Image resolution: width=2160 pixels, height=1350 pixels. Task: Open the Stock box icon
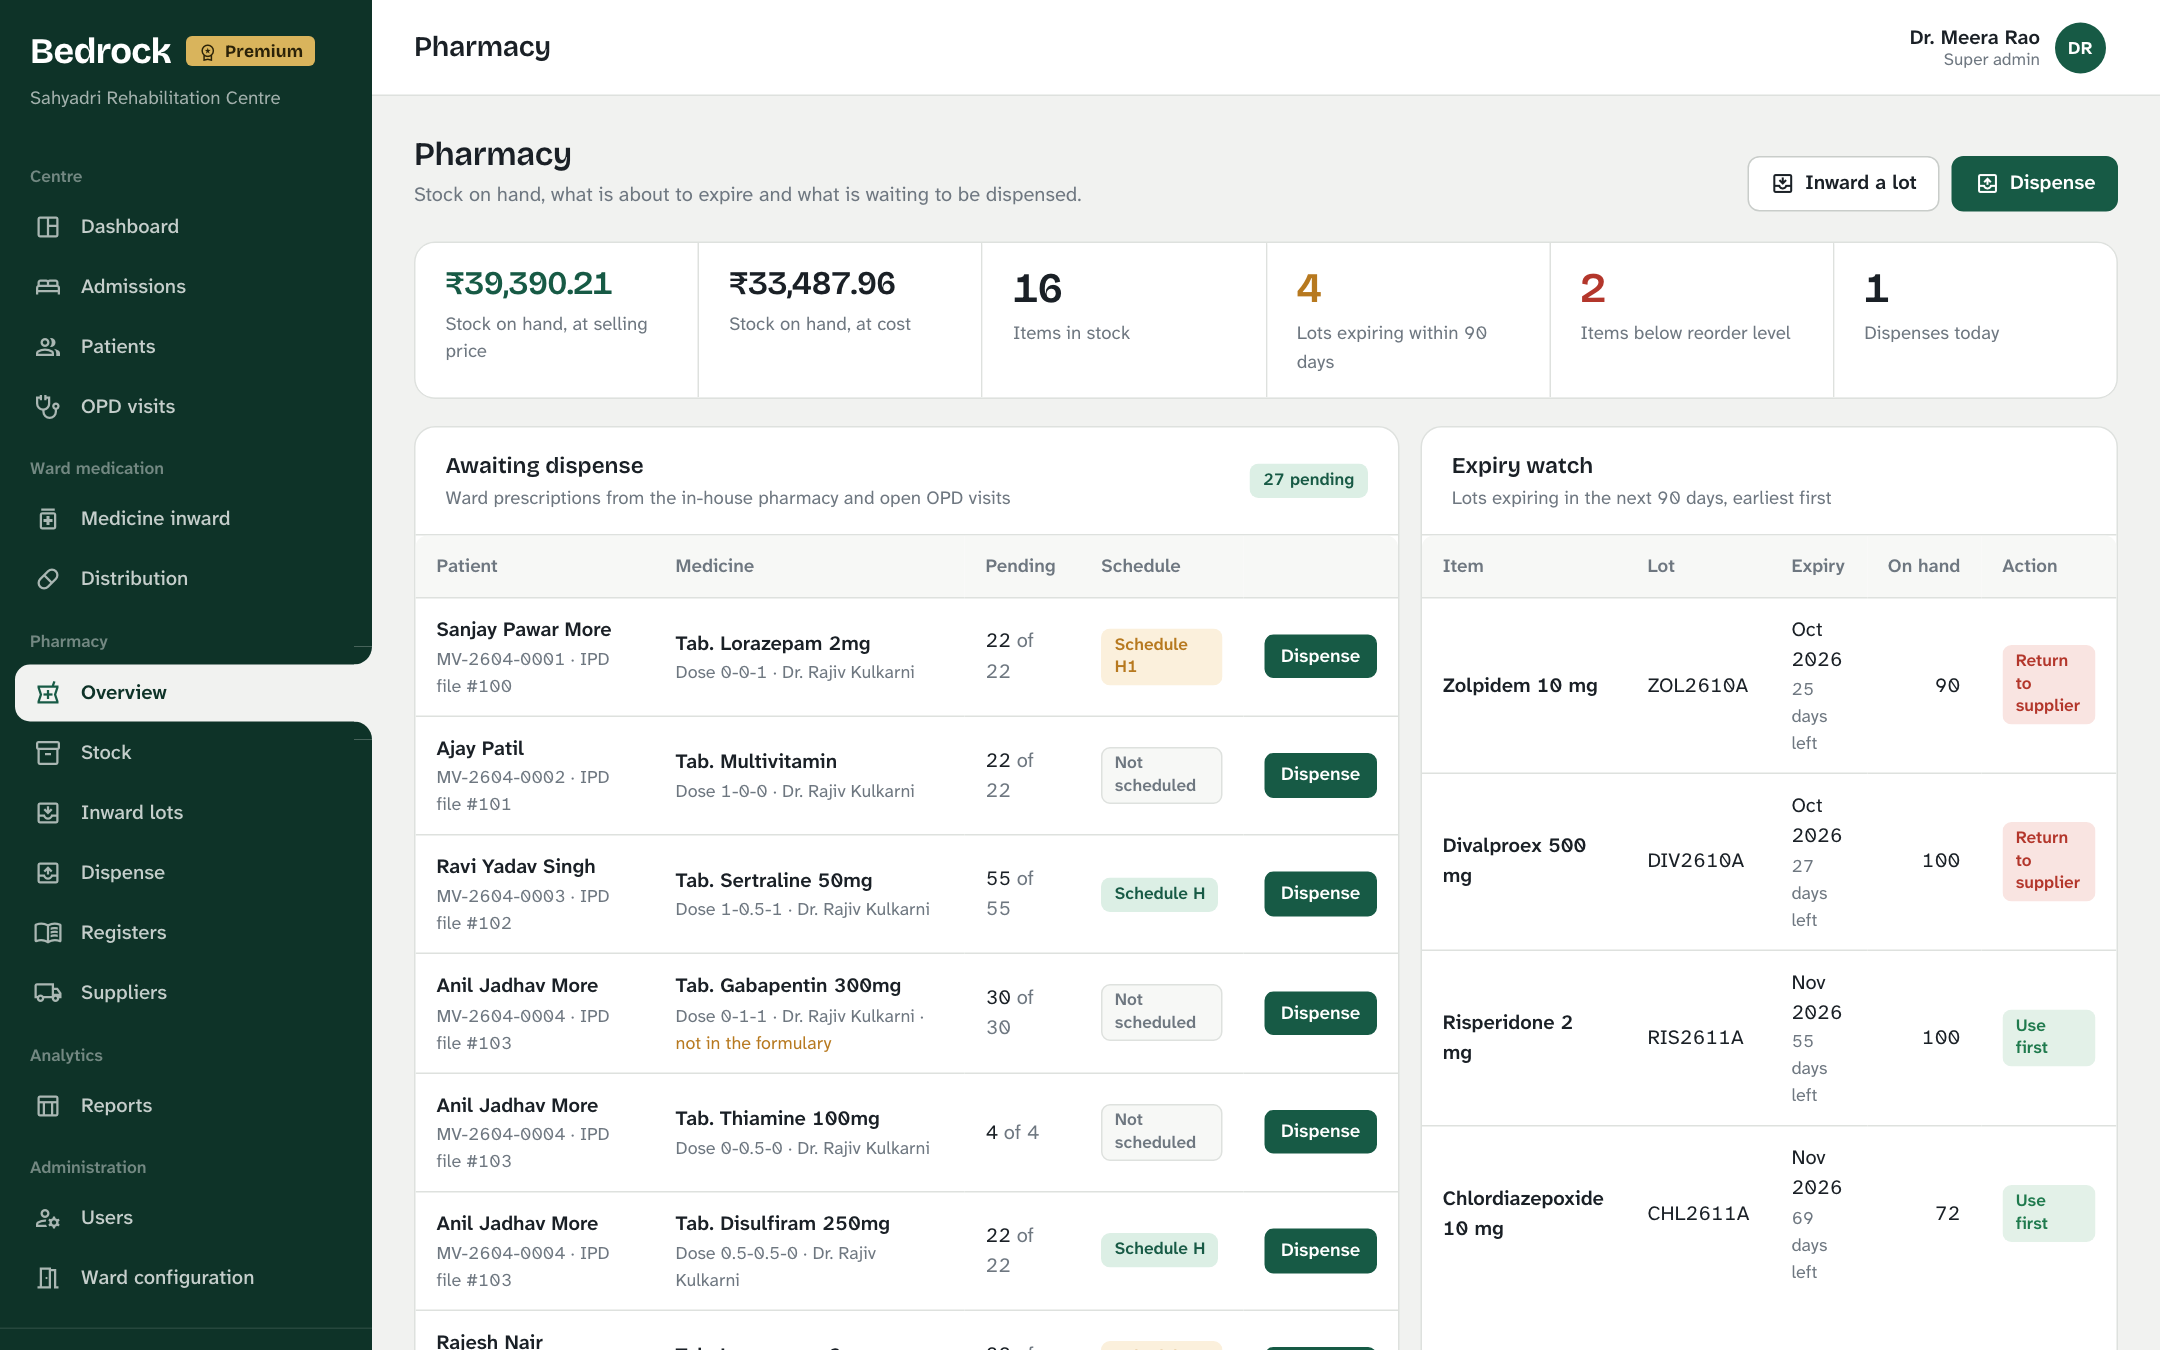[48, 753]
